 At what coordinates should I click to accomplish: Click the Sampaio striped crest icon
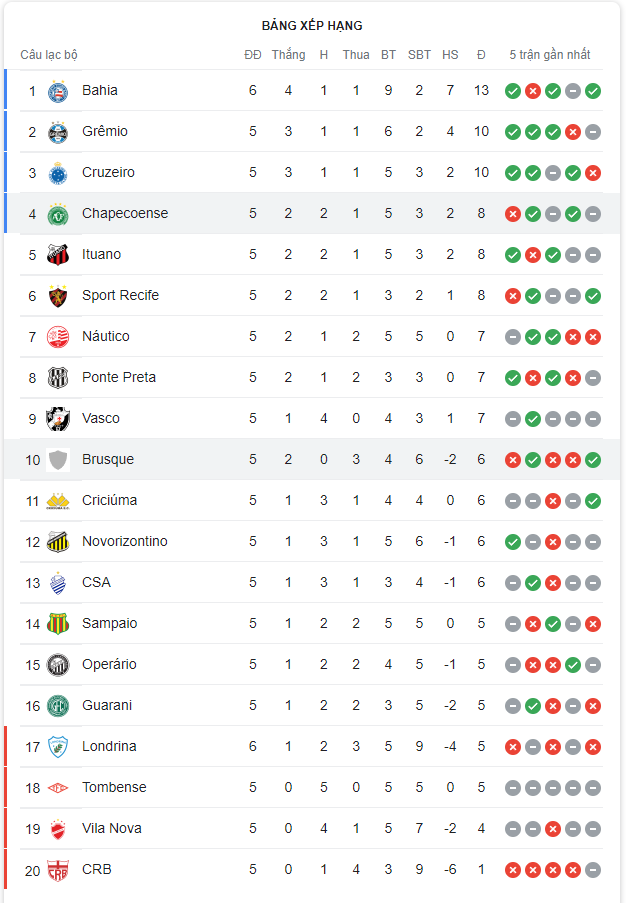[57, 624]
